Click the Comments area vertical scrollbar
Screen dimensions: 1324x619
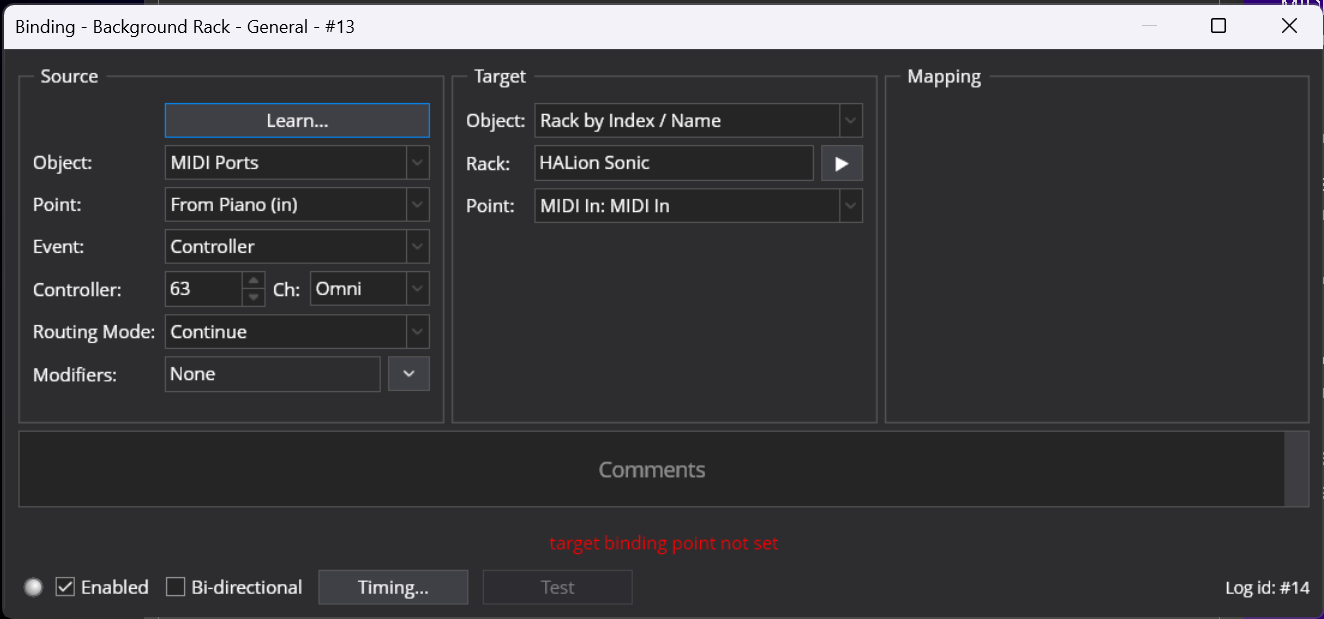coord(1297,469)
